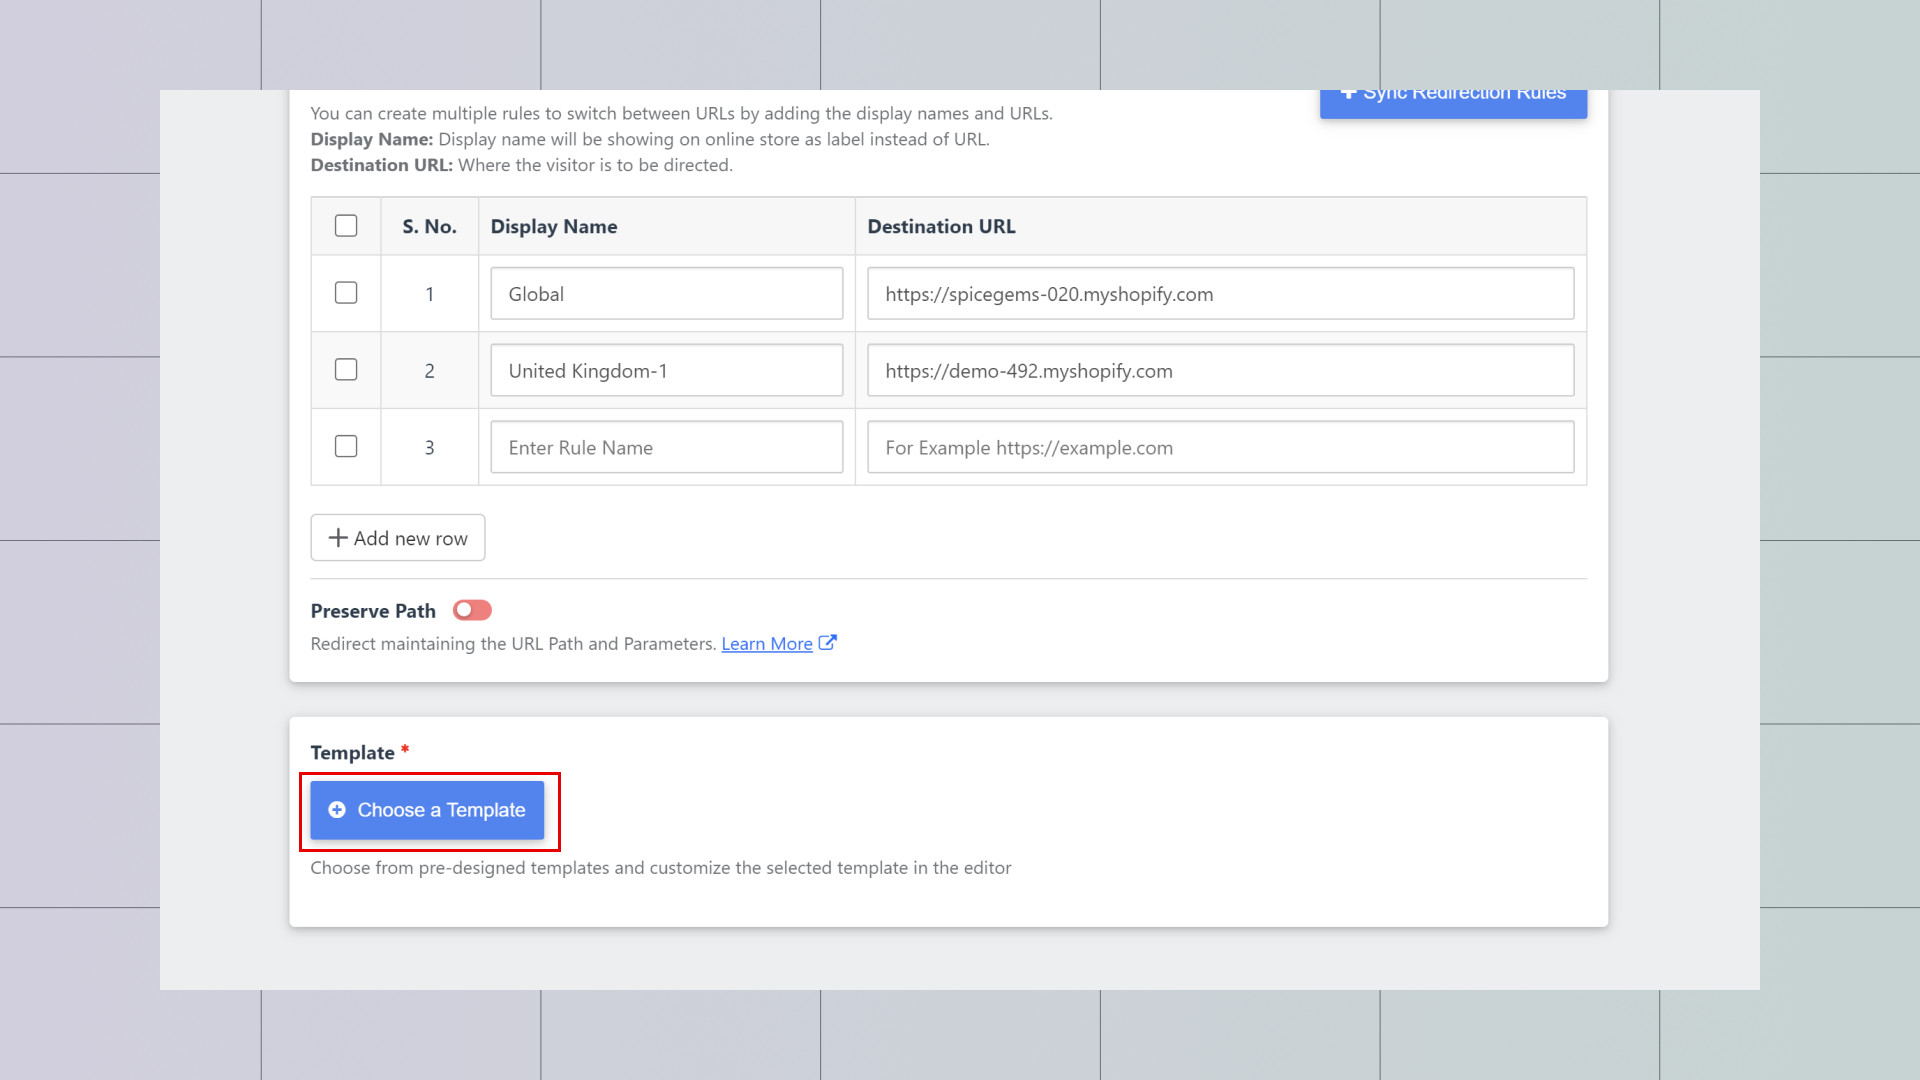
Task: Click serial number 2 in the table
Action: pyautogui.click(x=430, y=371)
